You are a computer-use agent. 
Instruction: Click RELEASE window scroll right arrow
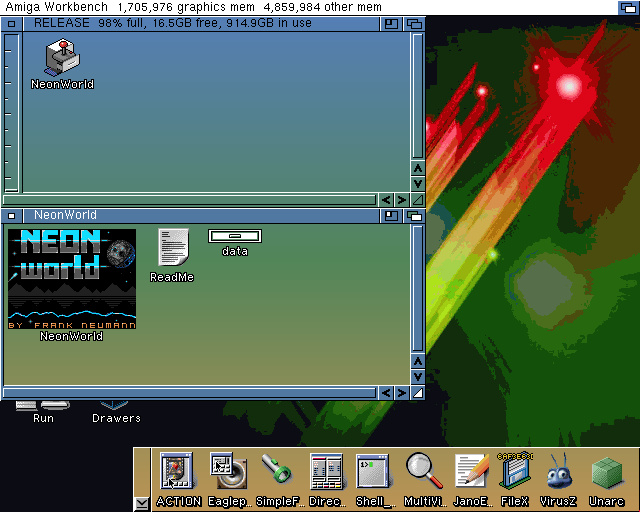pos(402,200)
